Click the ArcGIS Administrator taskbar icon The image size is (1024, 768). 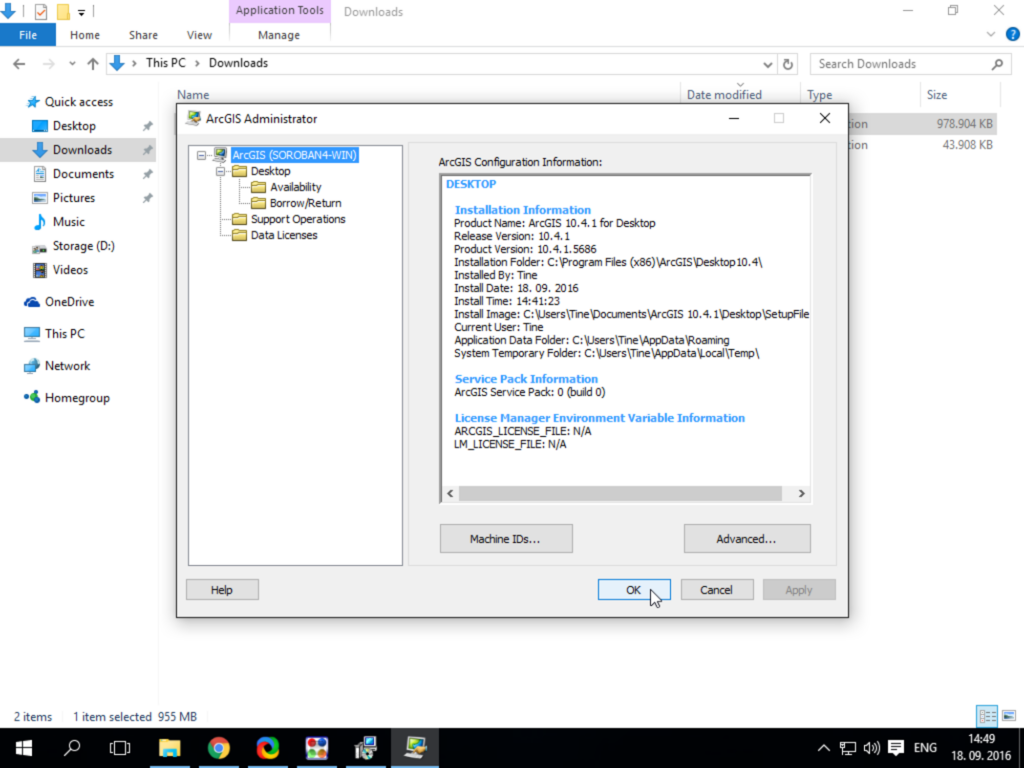415,748
